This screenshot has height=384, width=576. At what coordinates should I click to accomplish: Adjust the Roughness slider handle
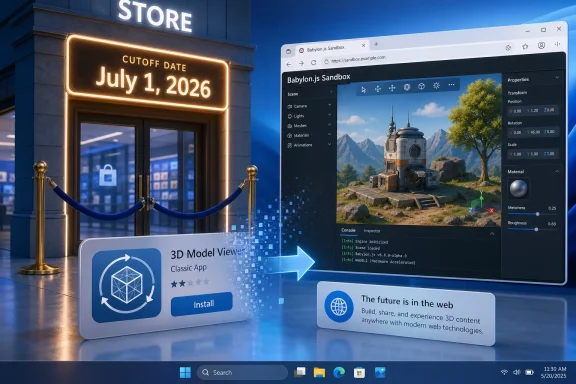point(536,229)
